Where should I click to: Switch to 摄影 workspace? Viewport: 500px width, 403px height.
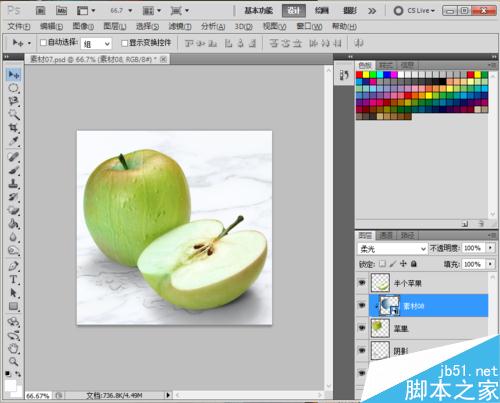(350, 11)
